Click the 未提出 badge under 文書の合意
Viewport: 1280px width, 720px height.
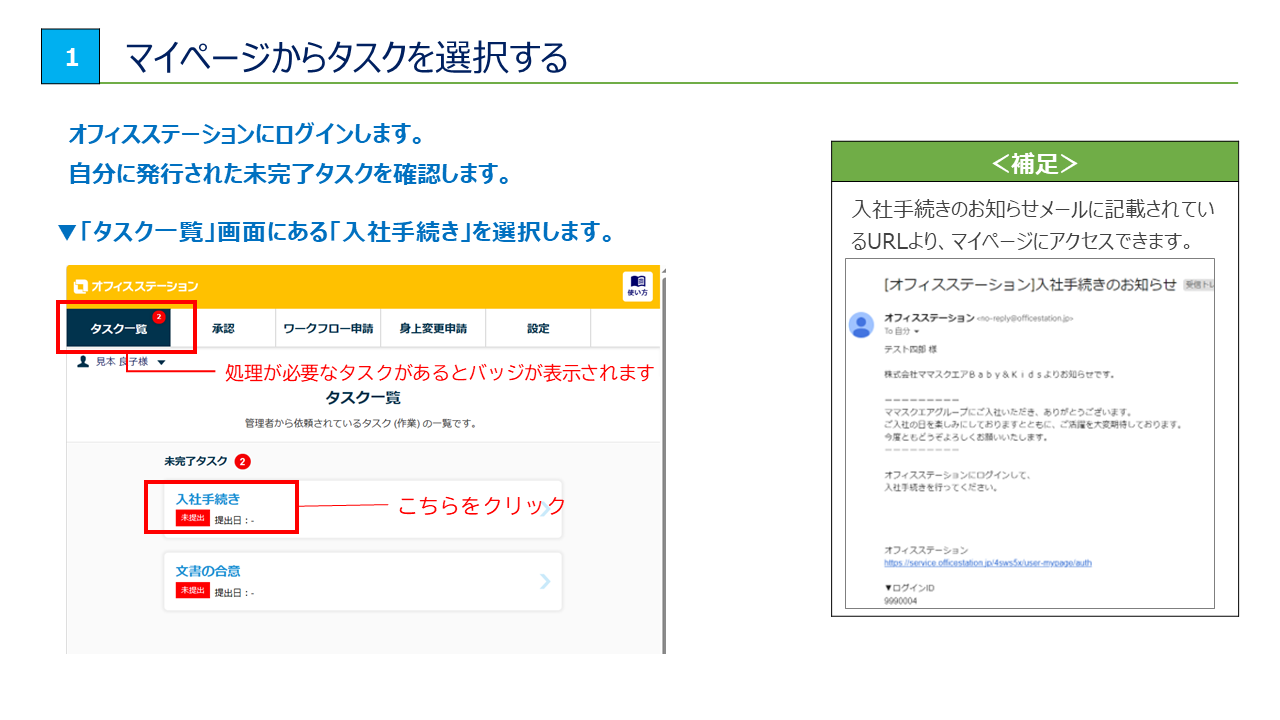click(193, 590)
